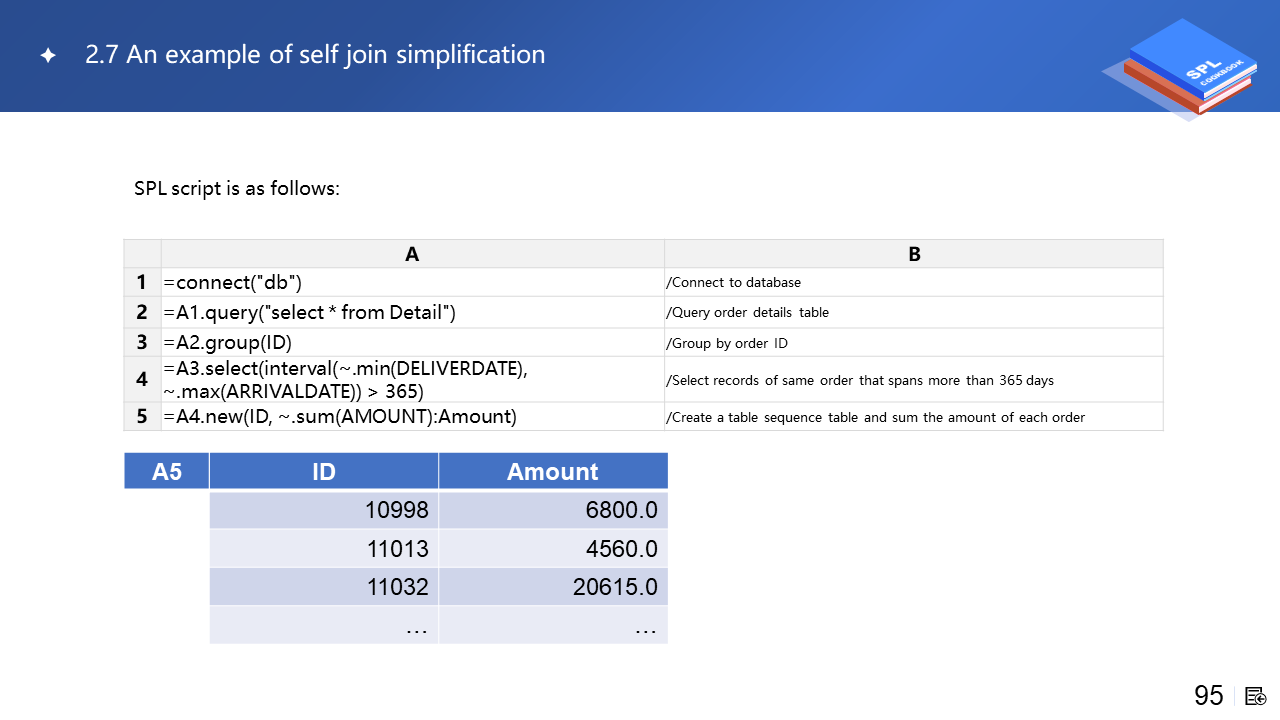
Task: Click the slide title '2.7 An example of self join simplification'
Action: 315,55
